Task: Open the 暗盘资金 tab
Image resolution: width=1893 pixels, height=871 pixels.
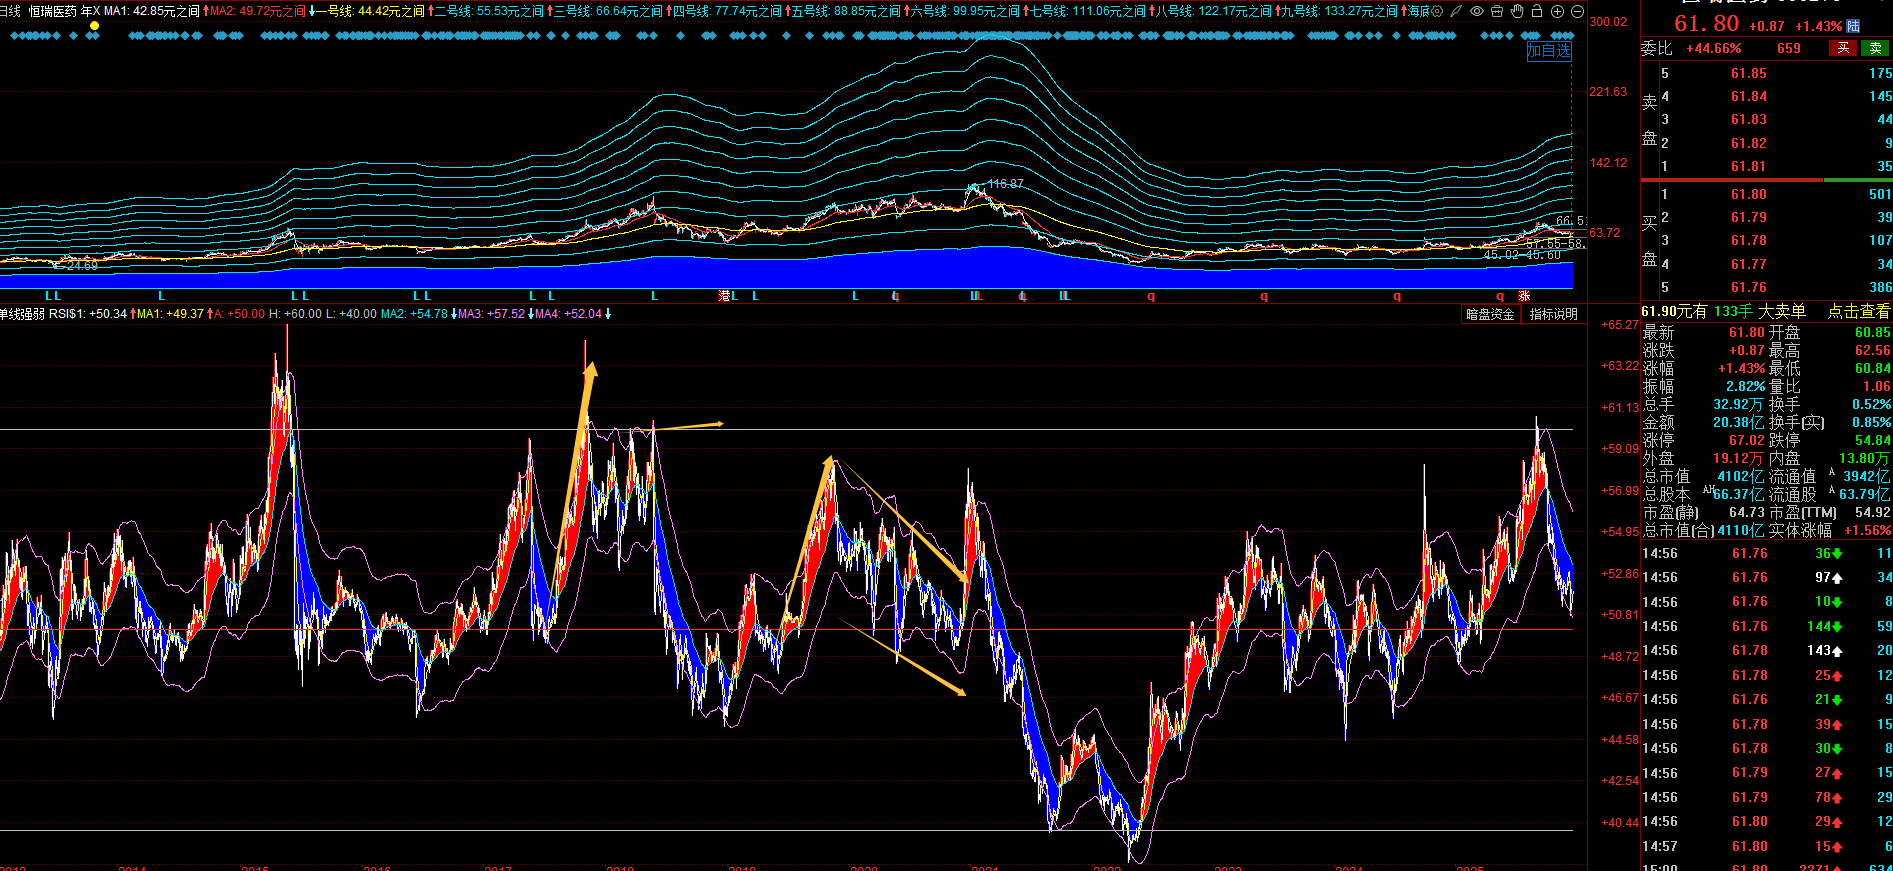Action: pos(1490,314)
